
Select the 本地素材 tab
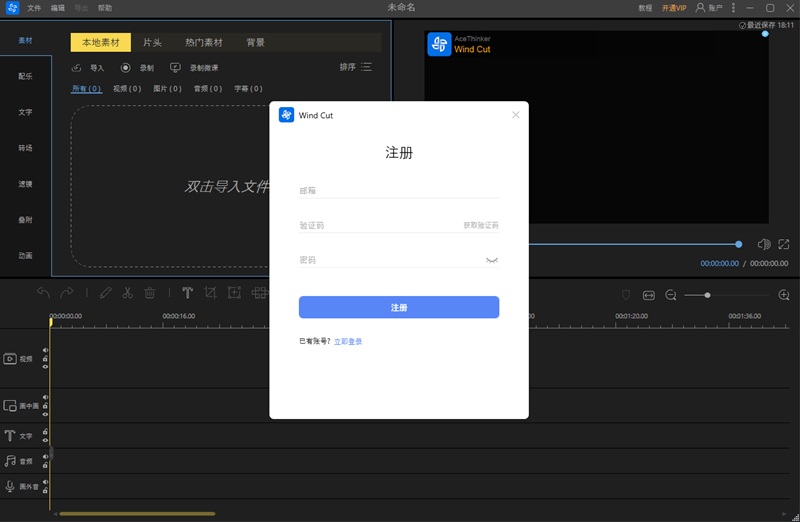coord(101,42)
